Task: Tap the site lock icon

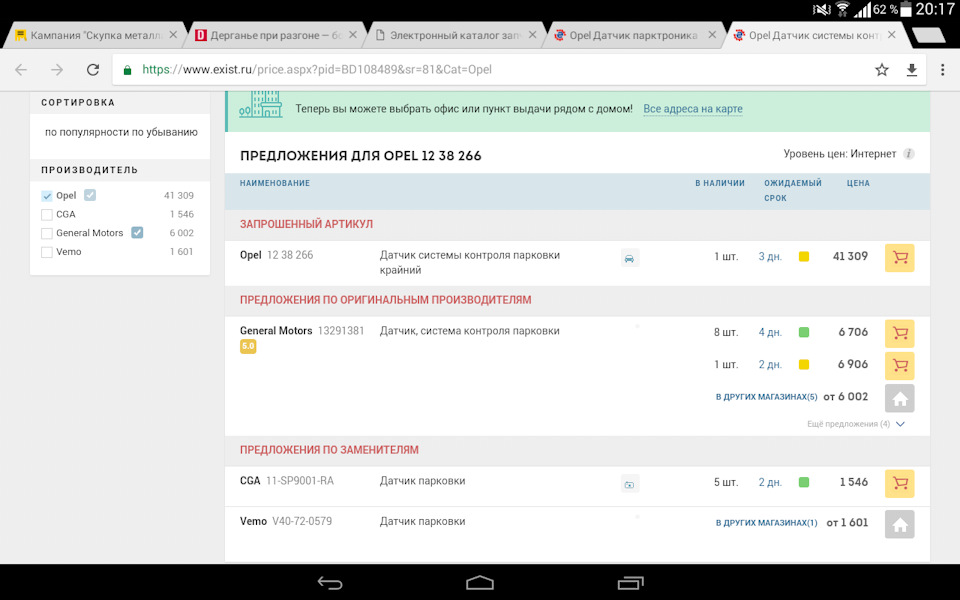Action: pyautogui.click(x=127, y=70)
